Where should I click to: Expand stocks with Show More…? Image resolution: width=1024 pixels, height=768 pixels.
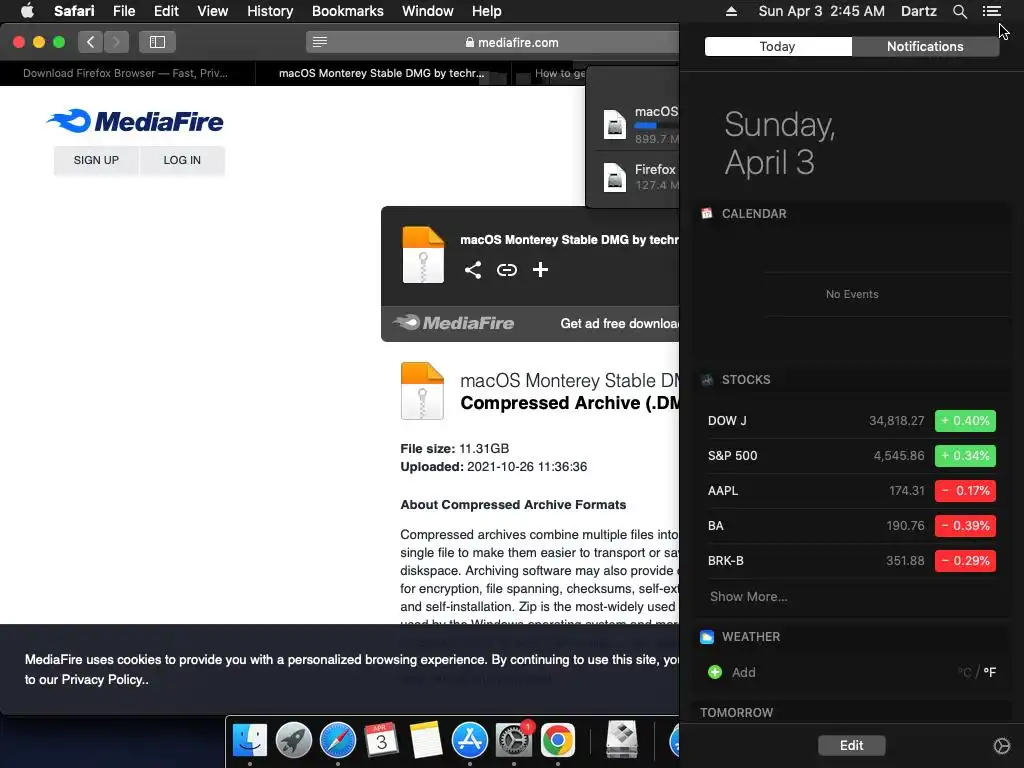point(748,596)
